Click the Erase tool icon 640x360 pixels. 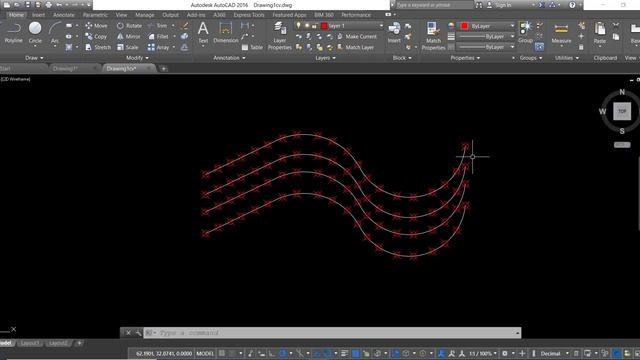pyautogui.click(x=184, y=26)
